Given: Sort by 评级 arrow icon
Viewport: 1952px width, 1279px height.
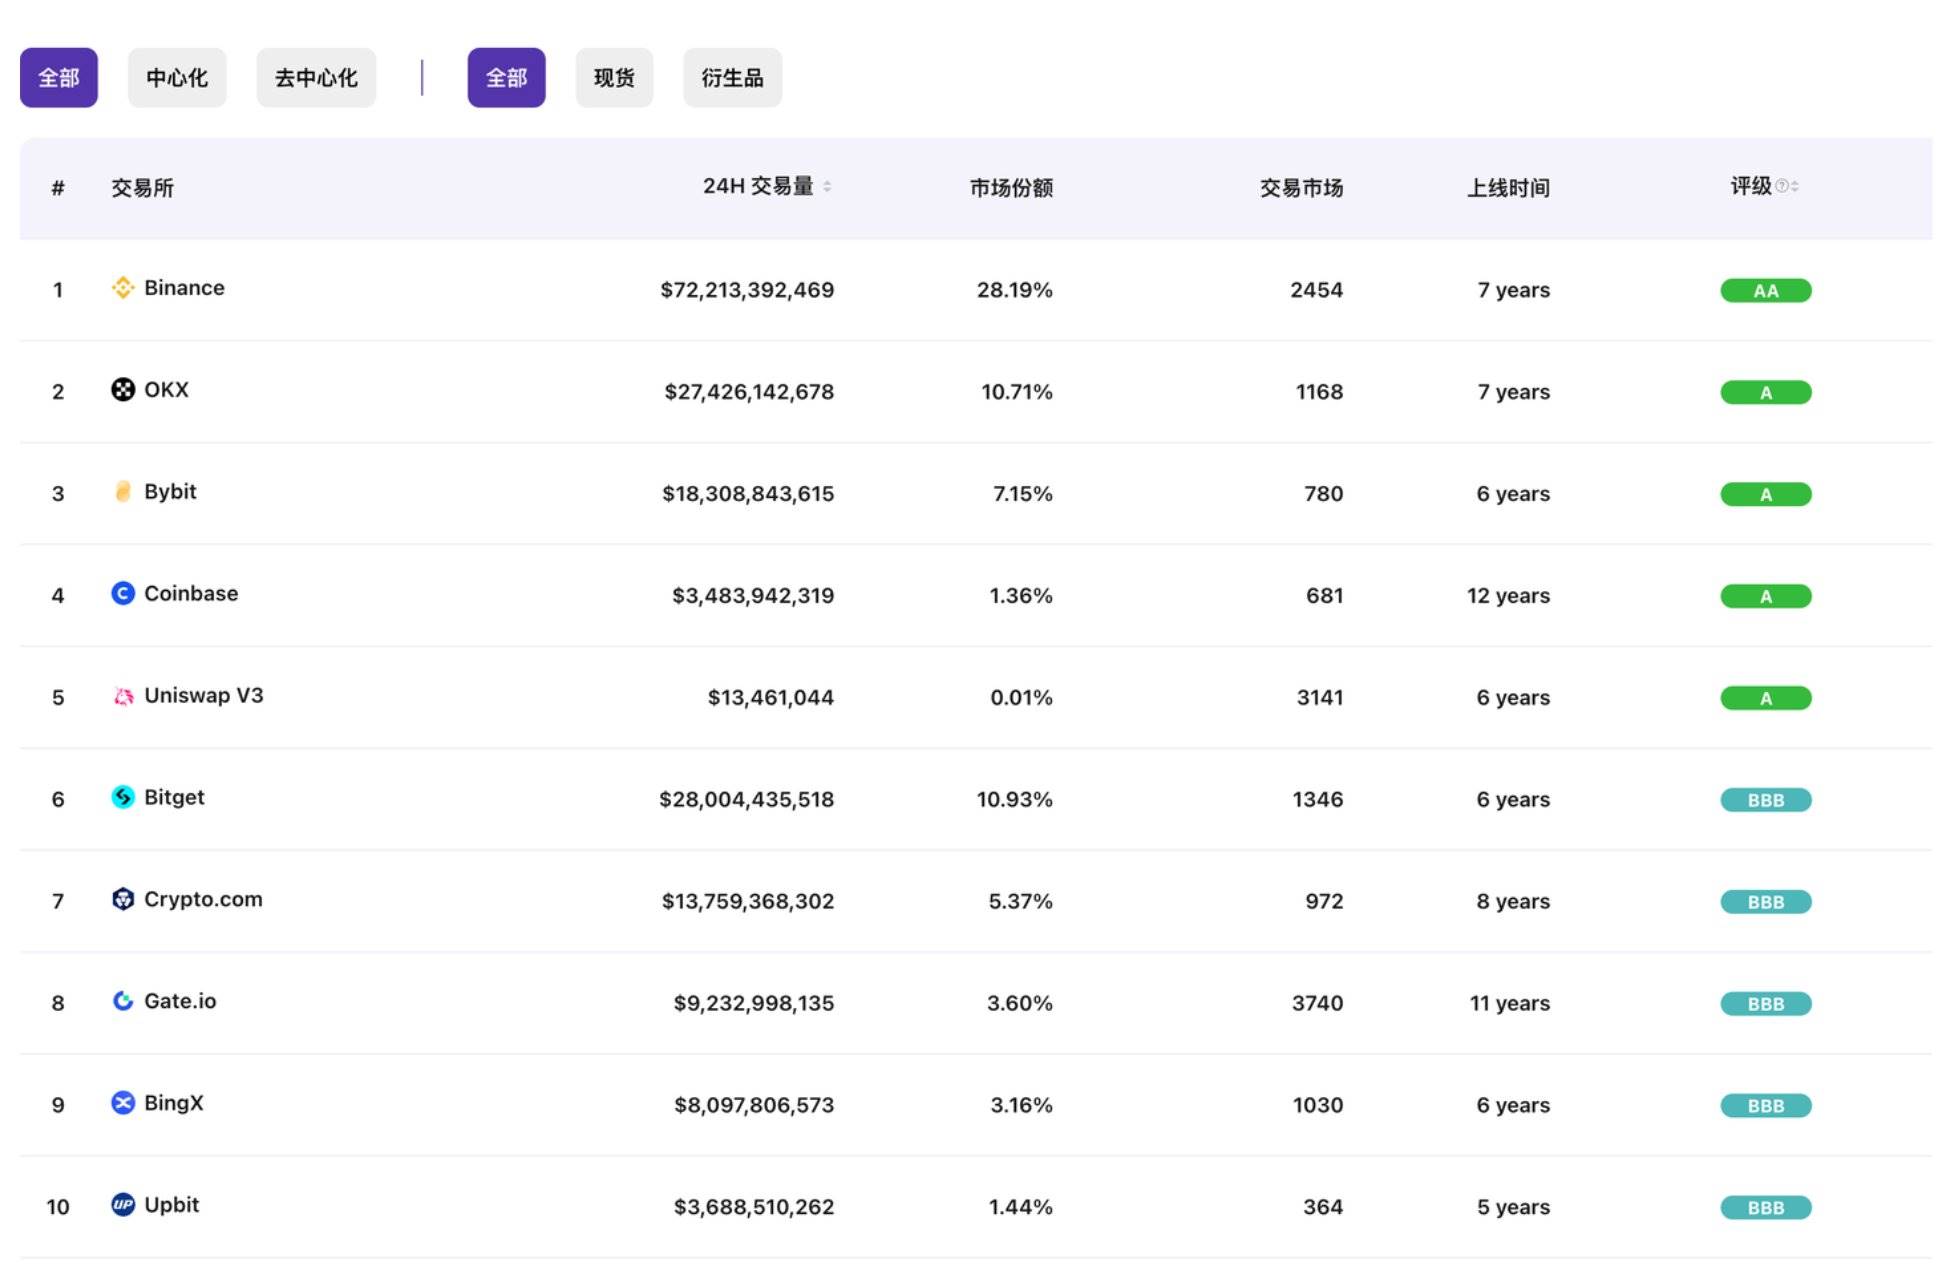Looking at the screenshot, I should (1795, 186).
